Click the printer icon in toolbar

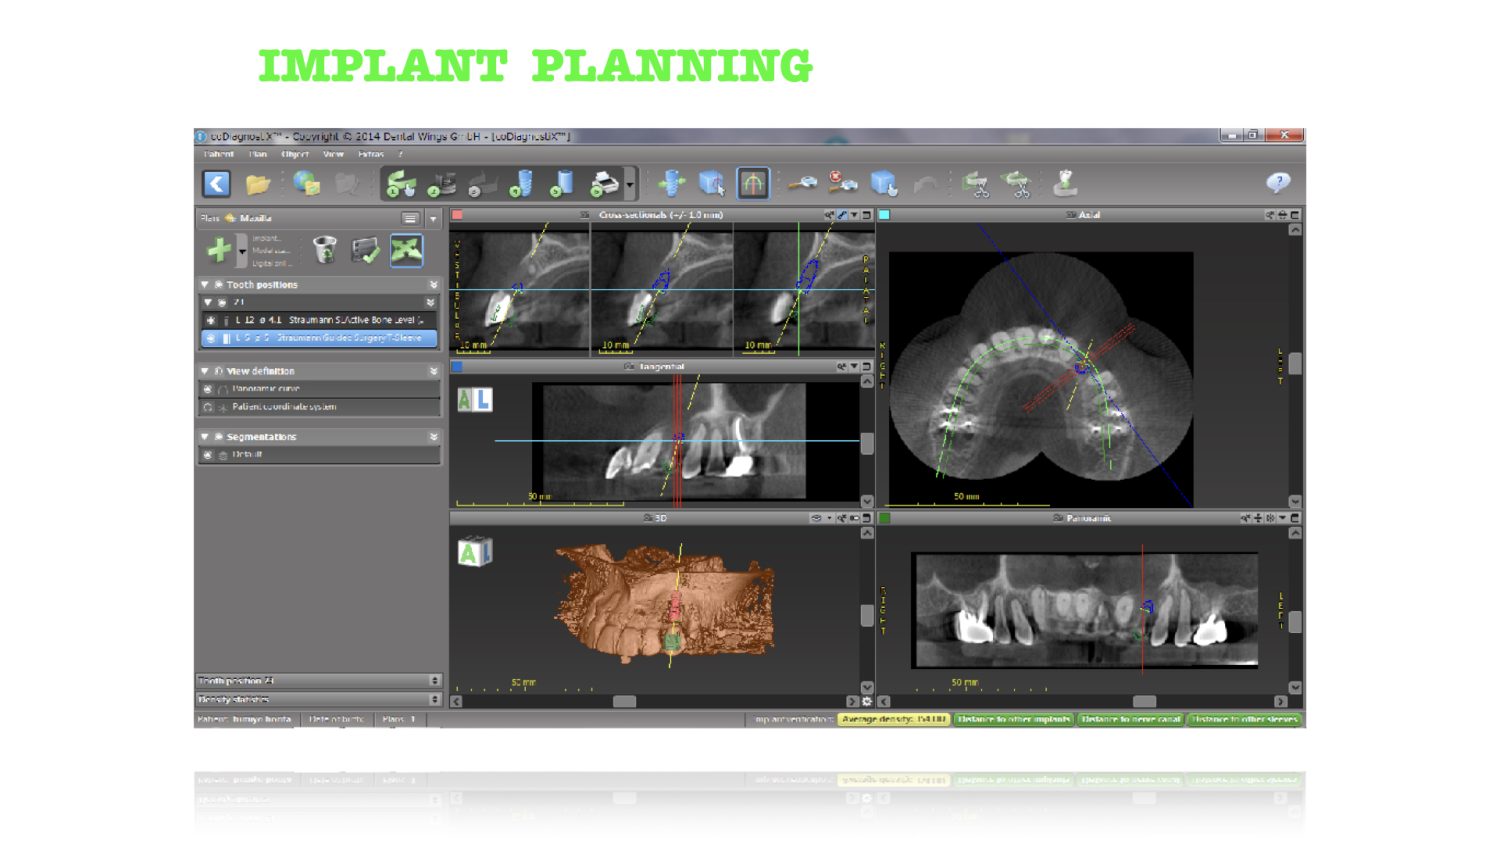(x=604, y=184)
